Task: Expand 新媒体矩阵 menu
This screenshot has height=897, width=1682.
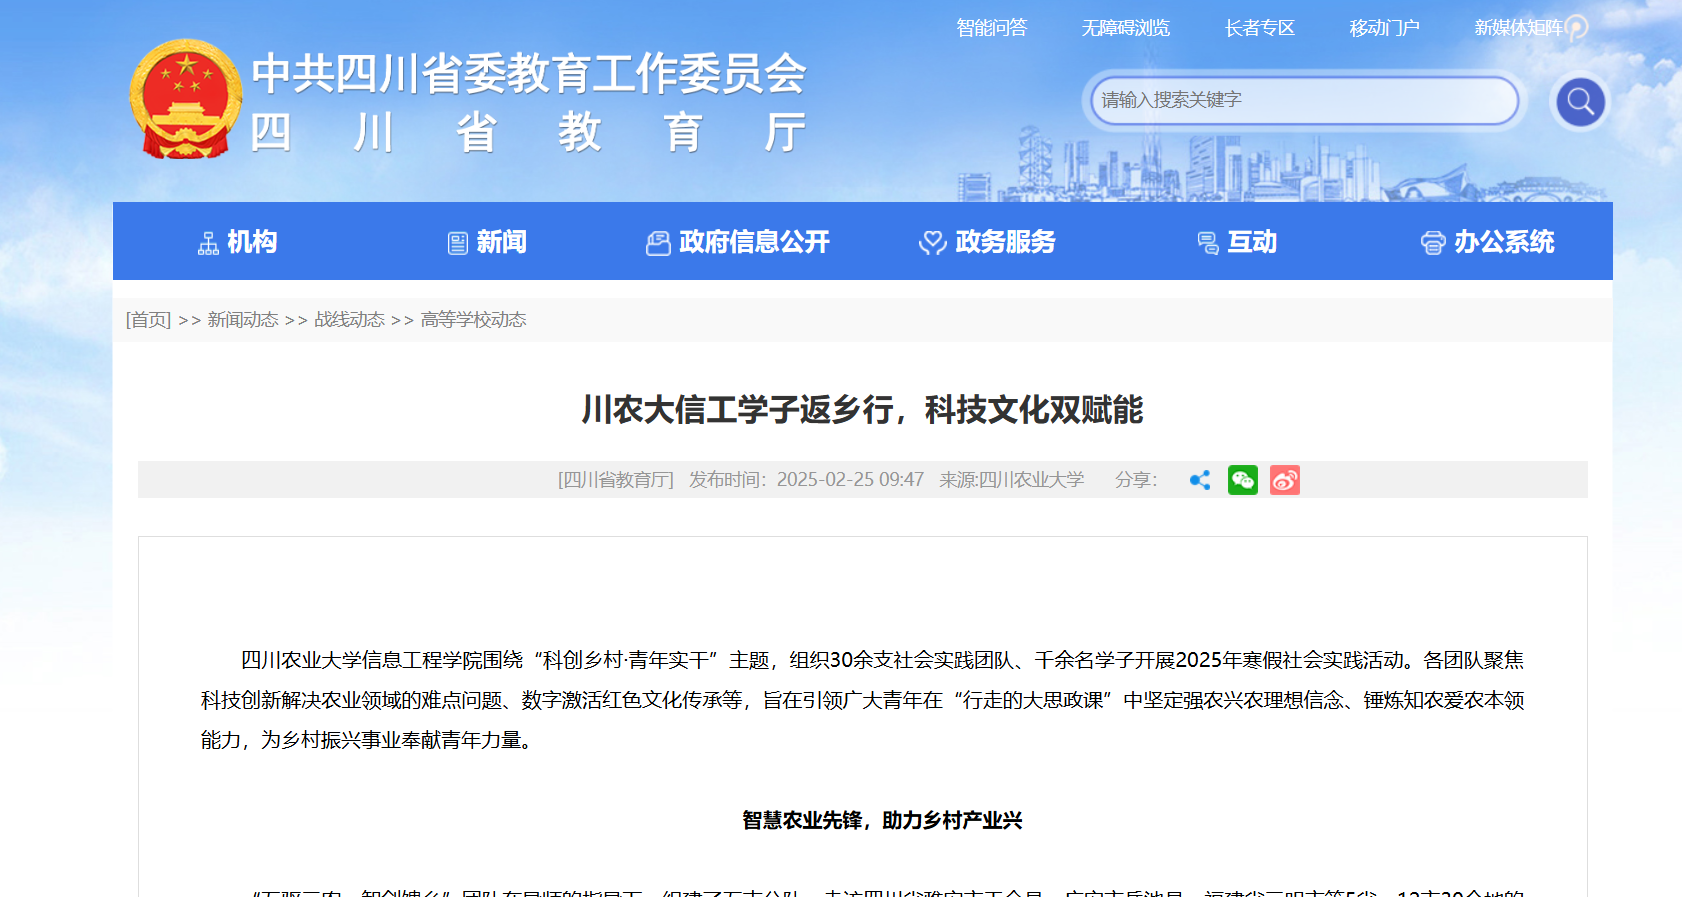Action: pyautogui.click(x=1520, y=28)
